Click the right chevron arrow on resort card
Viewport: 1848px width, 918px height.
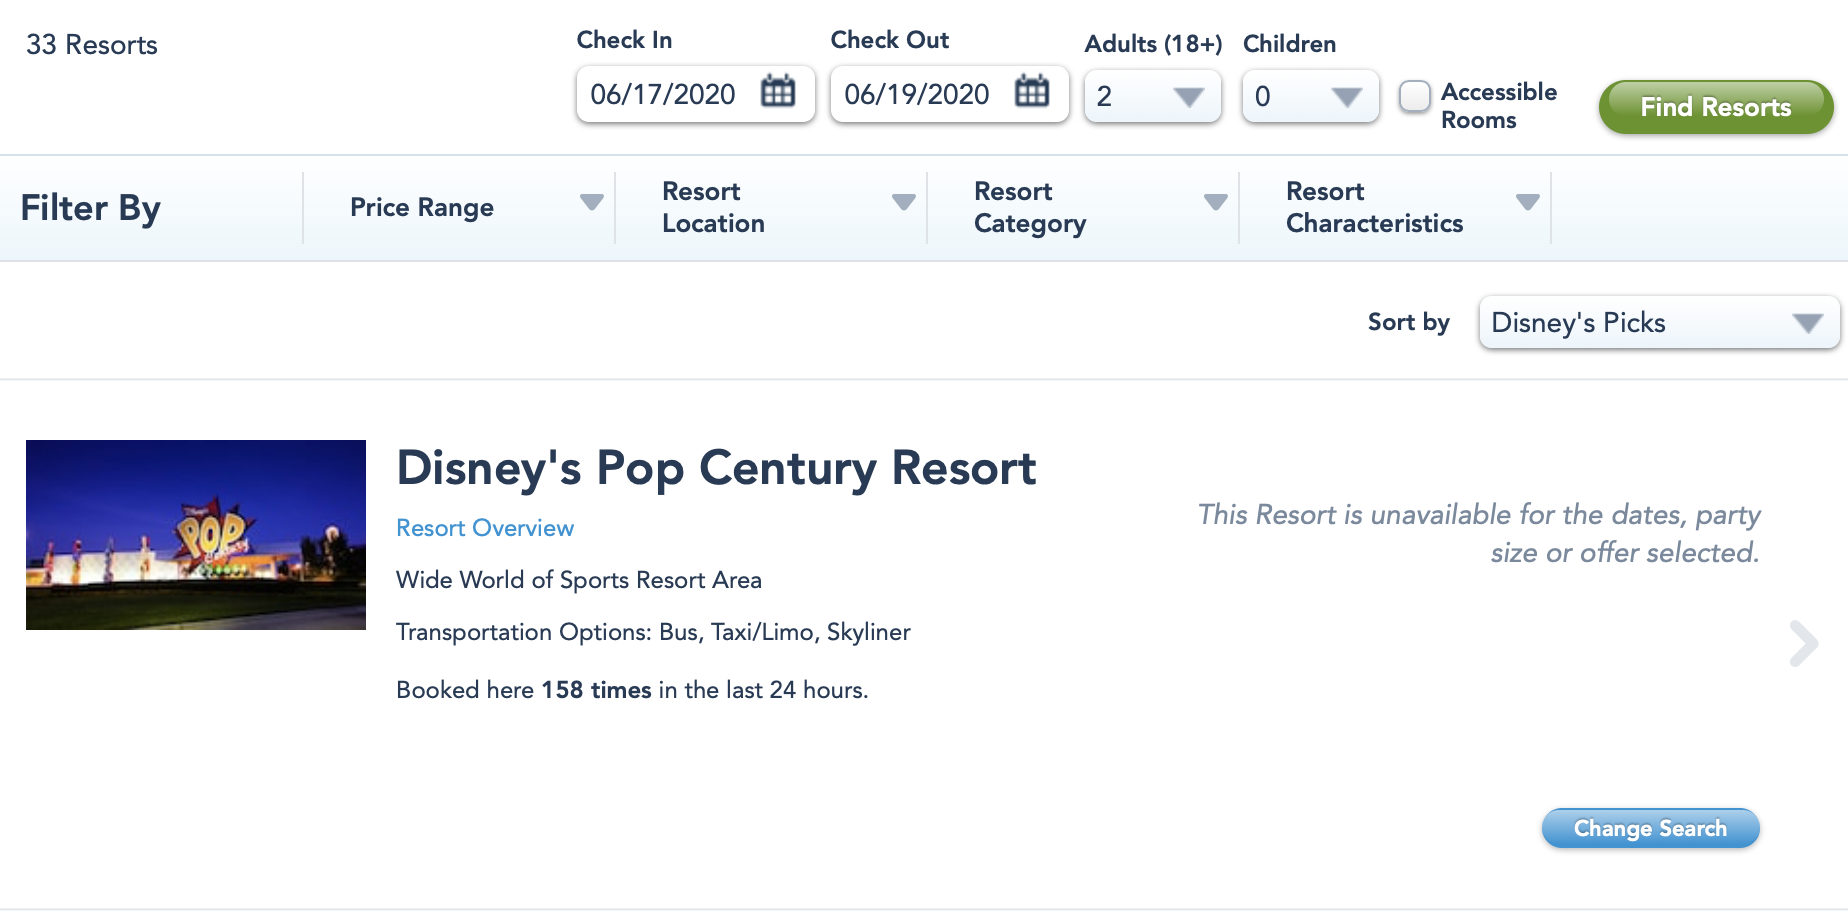[1803, 643]
